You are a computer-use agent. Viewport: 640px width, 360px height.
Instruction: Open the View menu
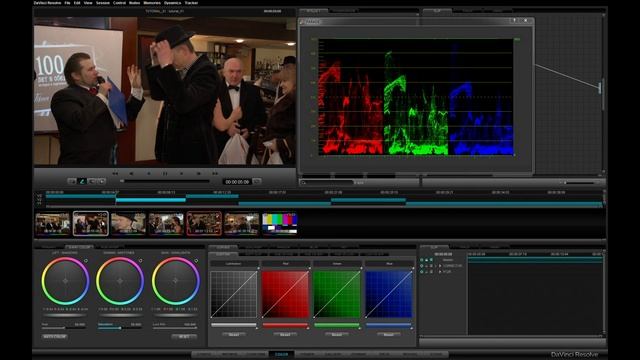pos(88,2)
